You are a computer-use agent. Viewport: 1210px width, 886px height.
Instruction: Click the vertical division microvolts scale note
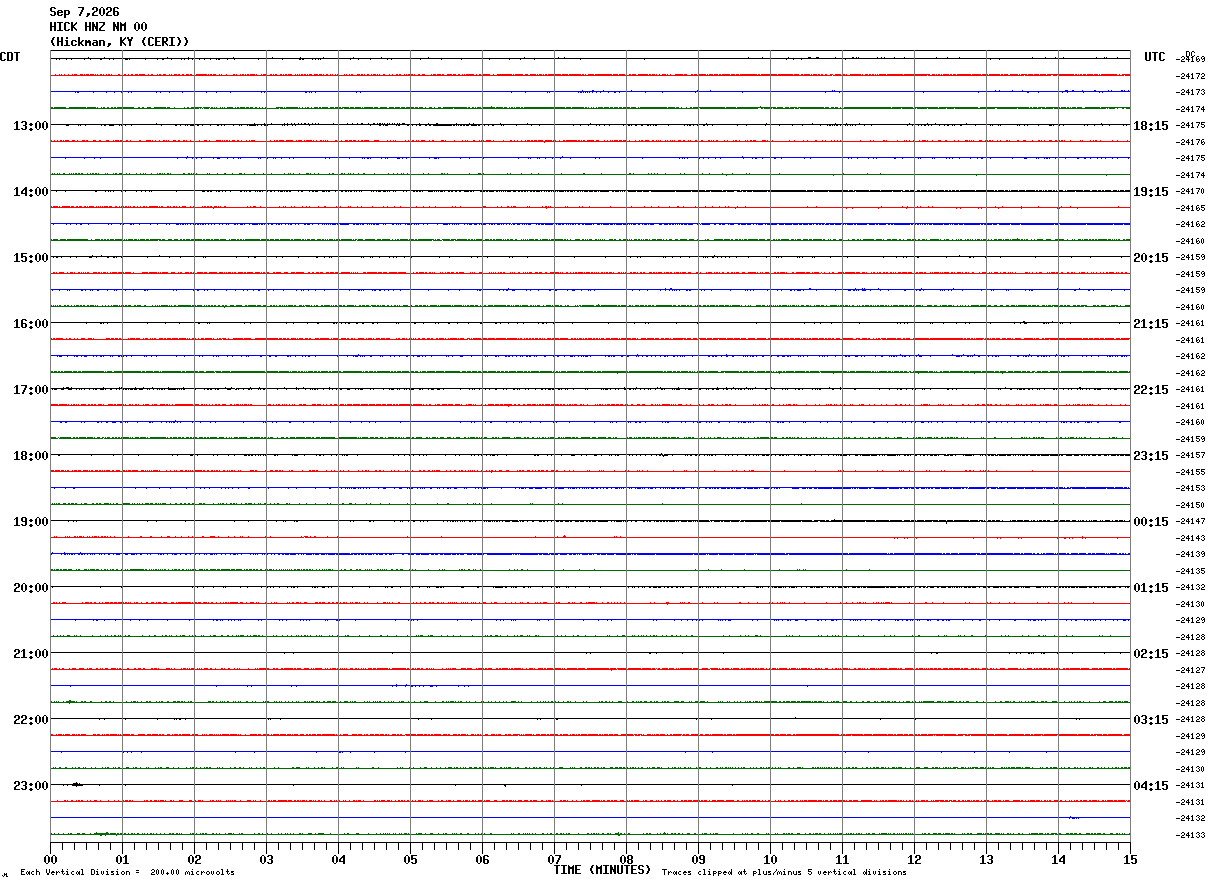[x=127, y=873]
